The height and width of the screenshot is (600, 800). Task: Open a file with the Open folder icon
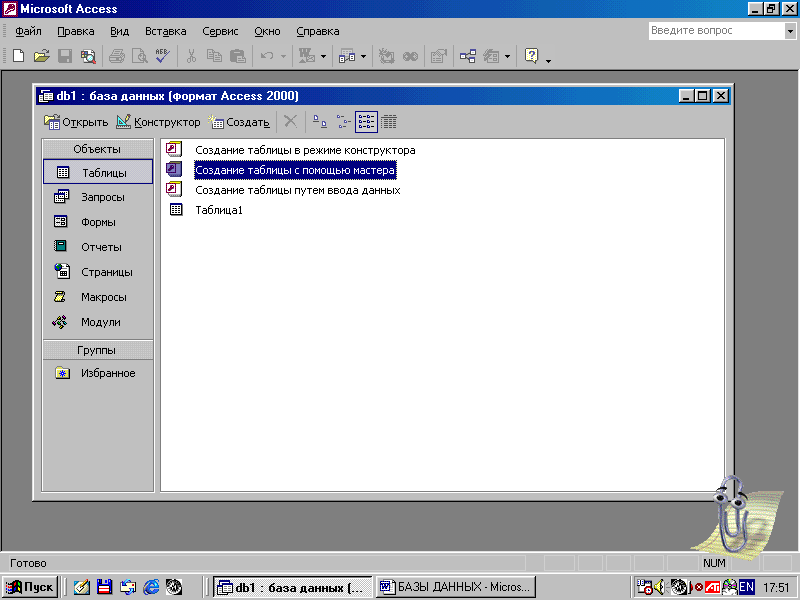pos(41,56)
